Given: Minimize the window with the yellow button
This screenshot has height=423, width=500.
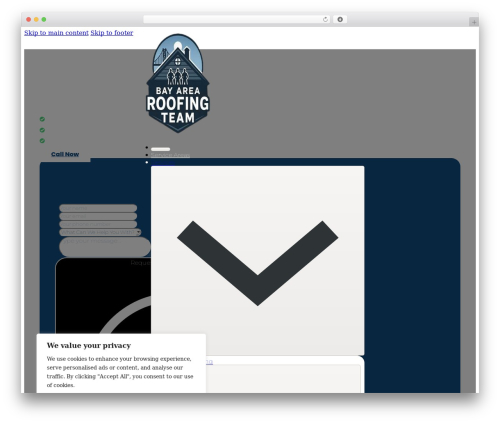Looking at the screenshot, I should point(36,20).
